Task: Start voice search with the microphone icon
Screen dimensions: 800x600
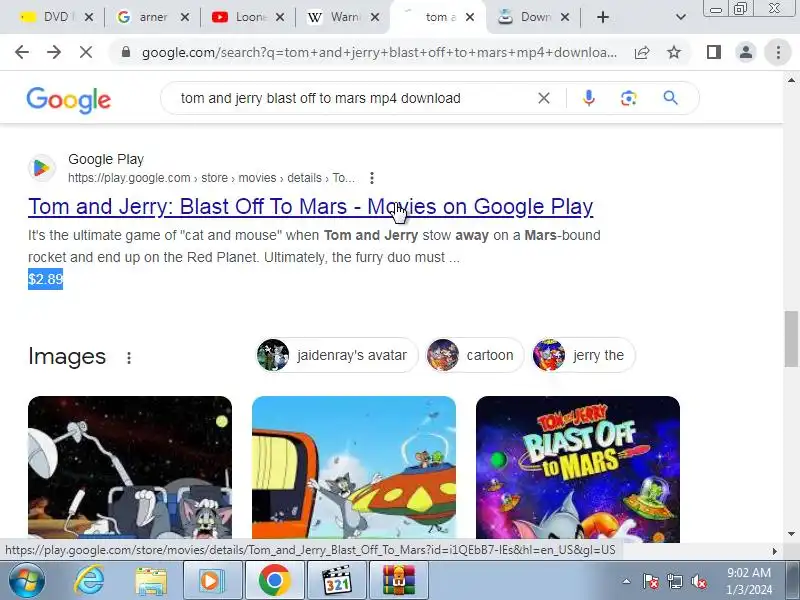Action: click(x=588, y=98)
